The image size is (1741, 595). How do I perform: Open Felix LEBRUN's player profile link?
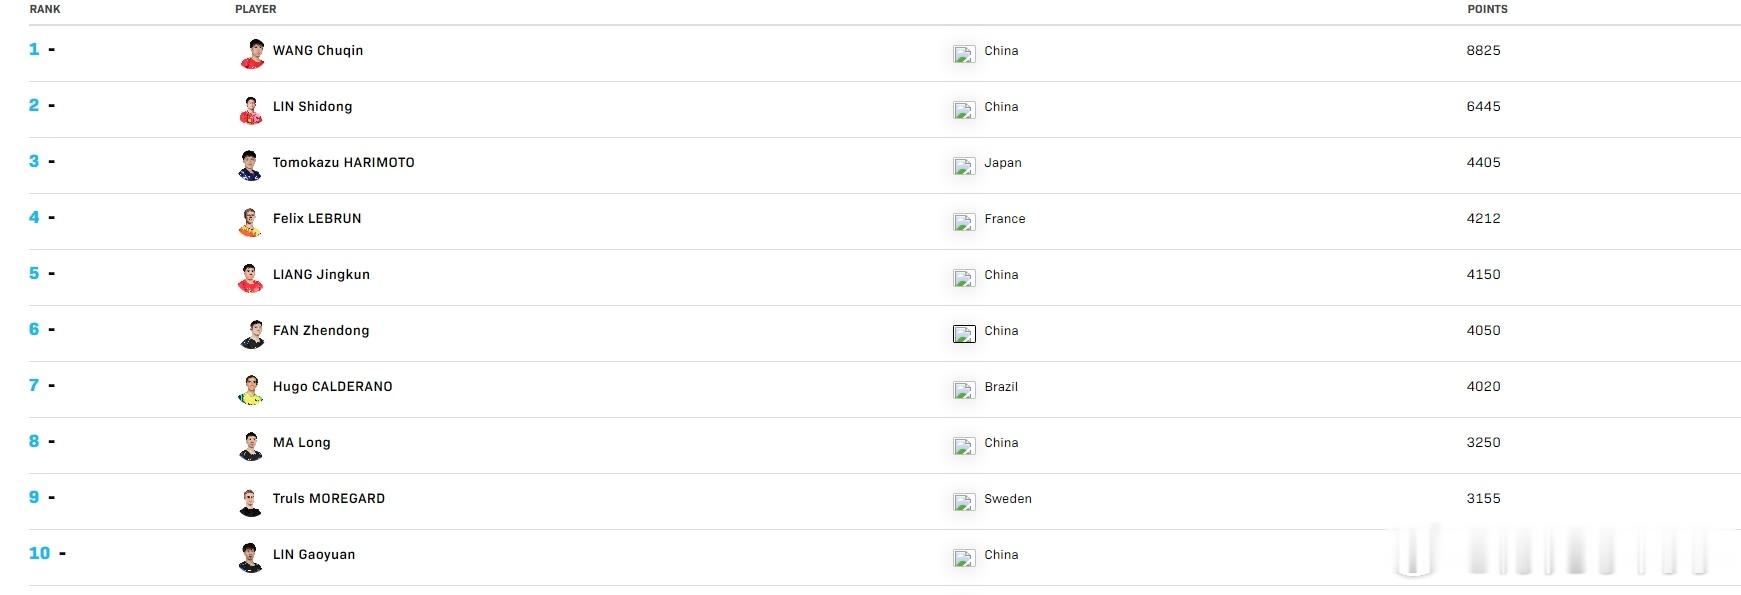click(317, 218)
